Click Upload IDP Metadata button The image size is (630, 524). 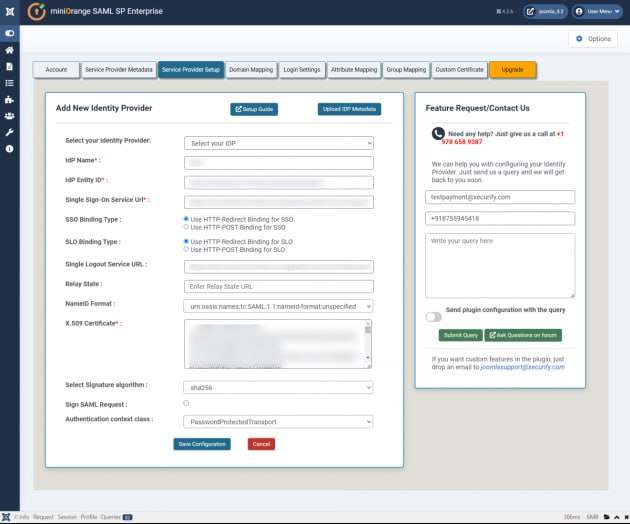[x=349, y=109]
